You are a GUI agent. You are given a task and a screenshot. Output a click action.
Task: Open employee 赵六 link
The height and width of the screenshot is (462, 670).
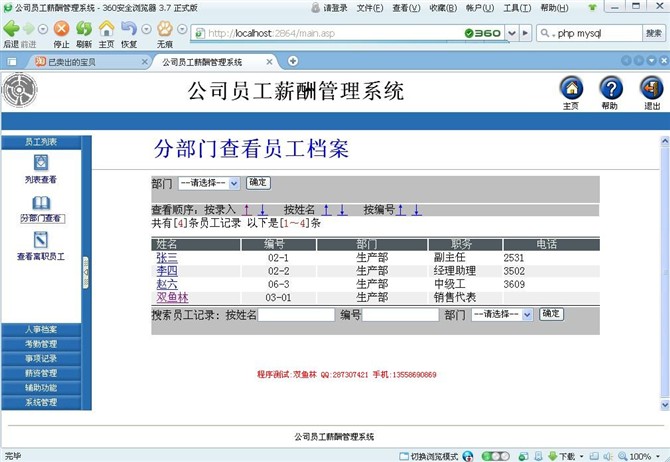(x=167, y=284)
